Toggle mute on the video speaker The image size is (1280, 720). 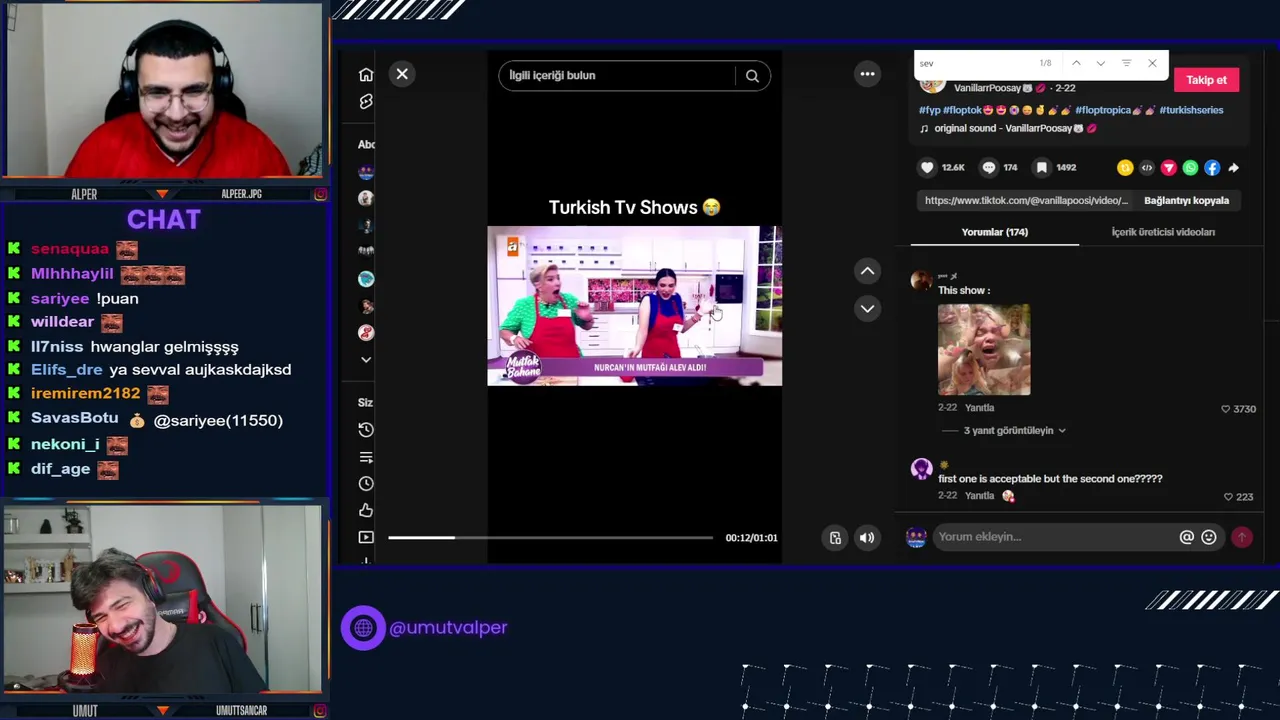867,538
